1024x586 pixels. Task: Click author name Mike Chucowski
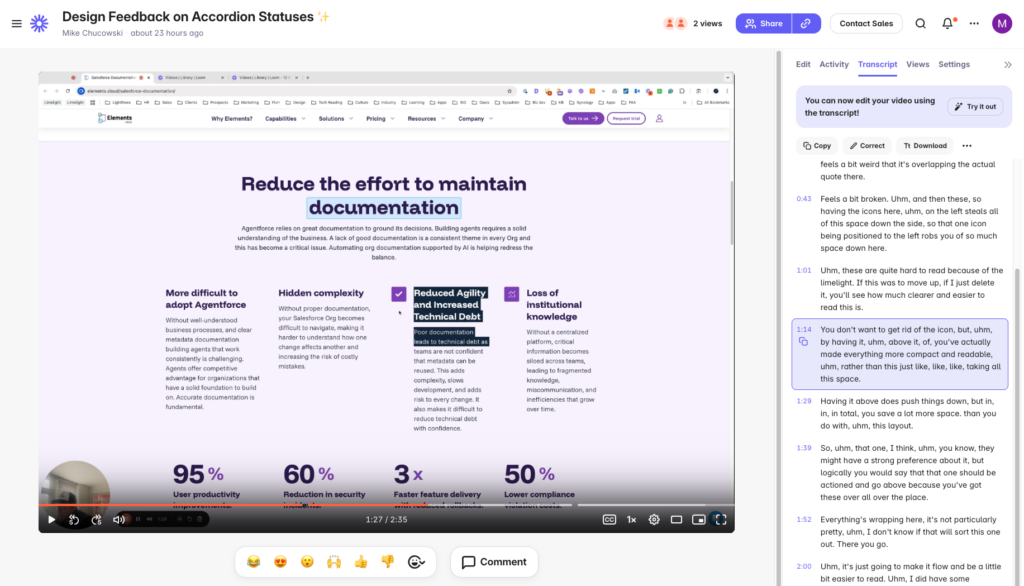92,33
